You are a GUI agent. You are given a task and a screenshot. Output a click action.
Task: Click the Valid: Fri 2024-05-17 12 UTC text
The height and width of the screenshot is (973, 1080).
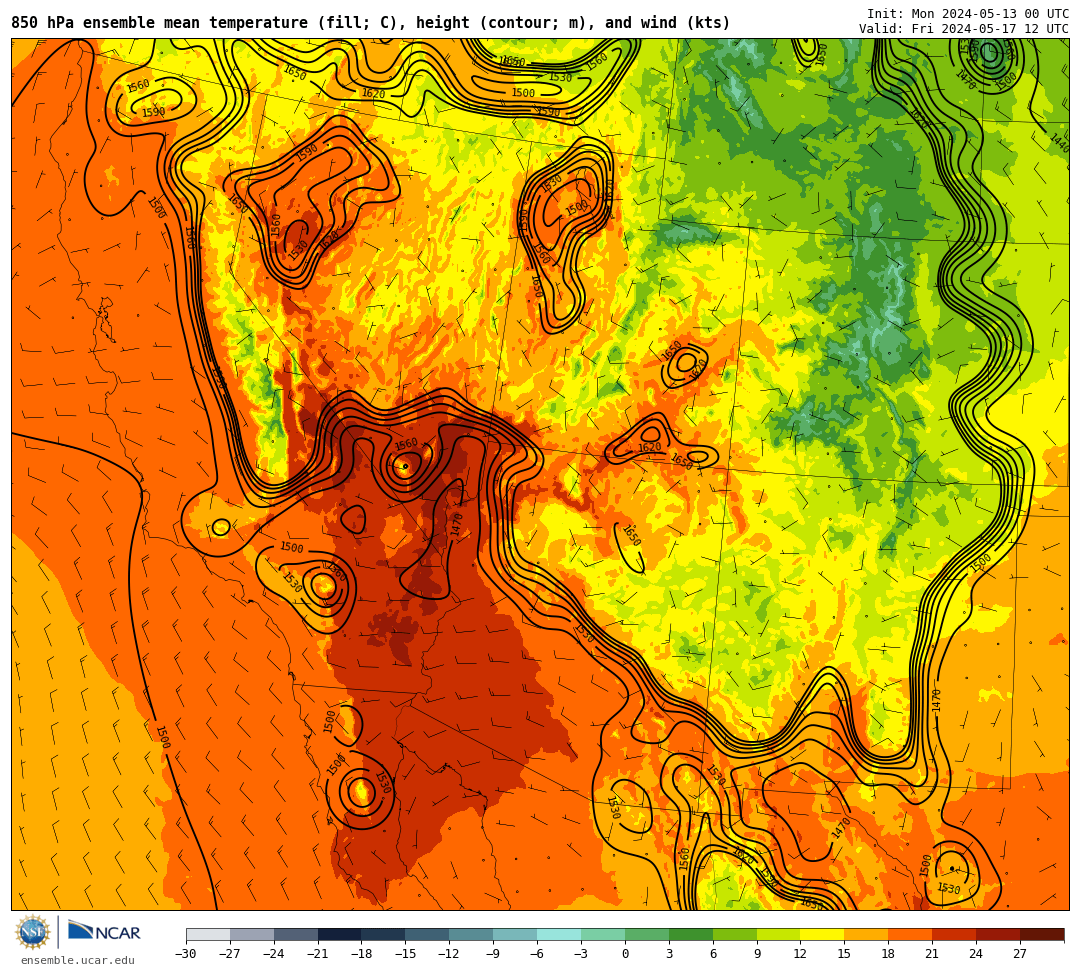click(x=963, y=28)
